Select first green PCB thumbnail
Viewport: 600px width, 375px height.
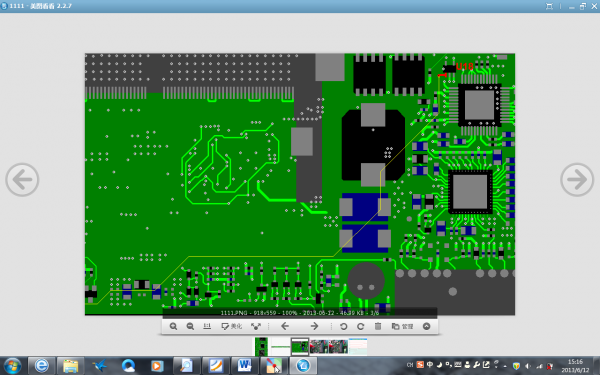click(x=261, y=347)
